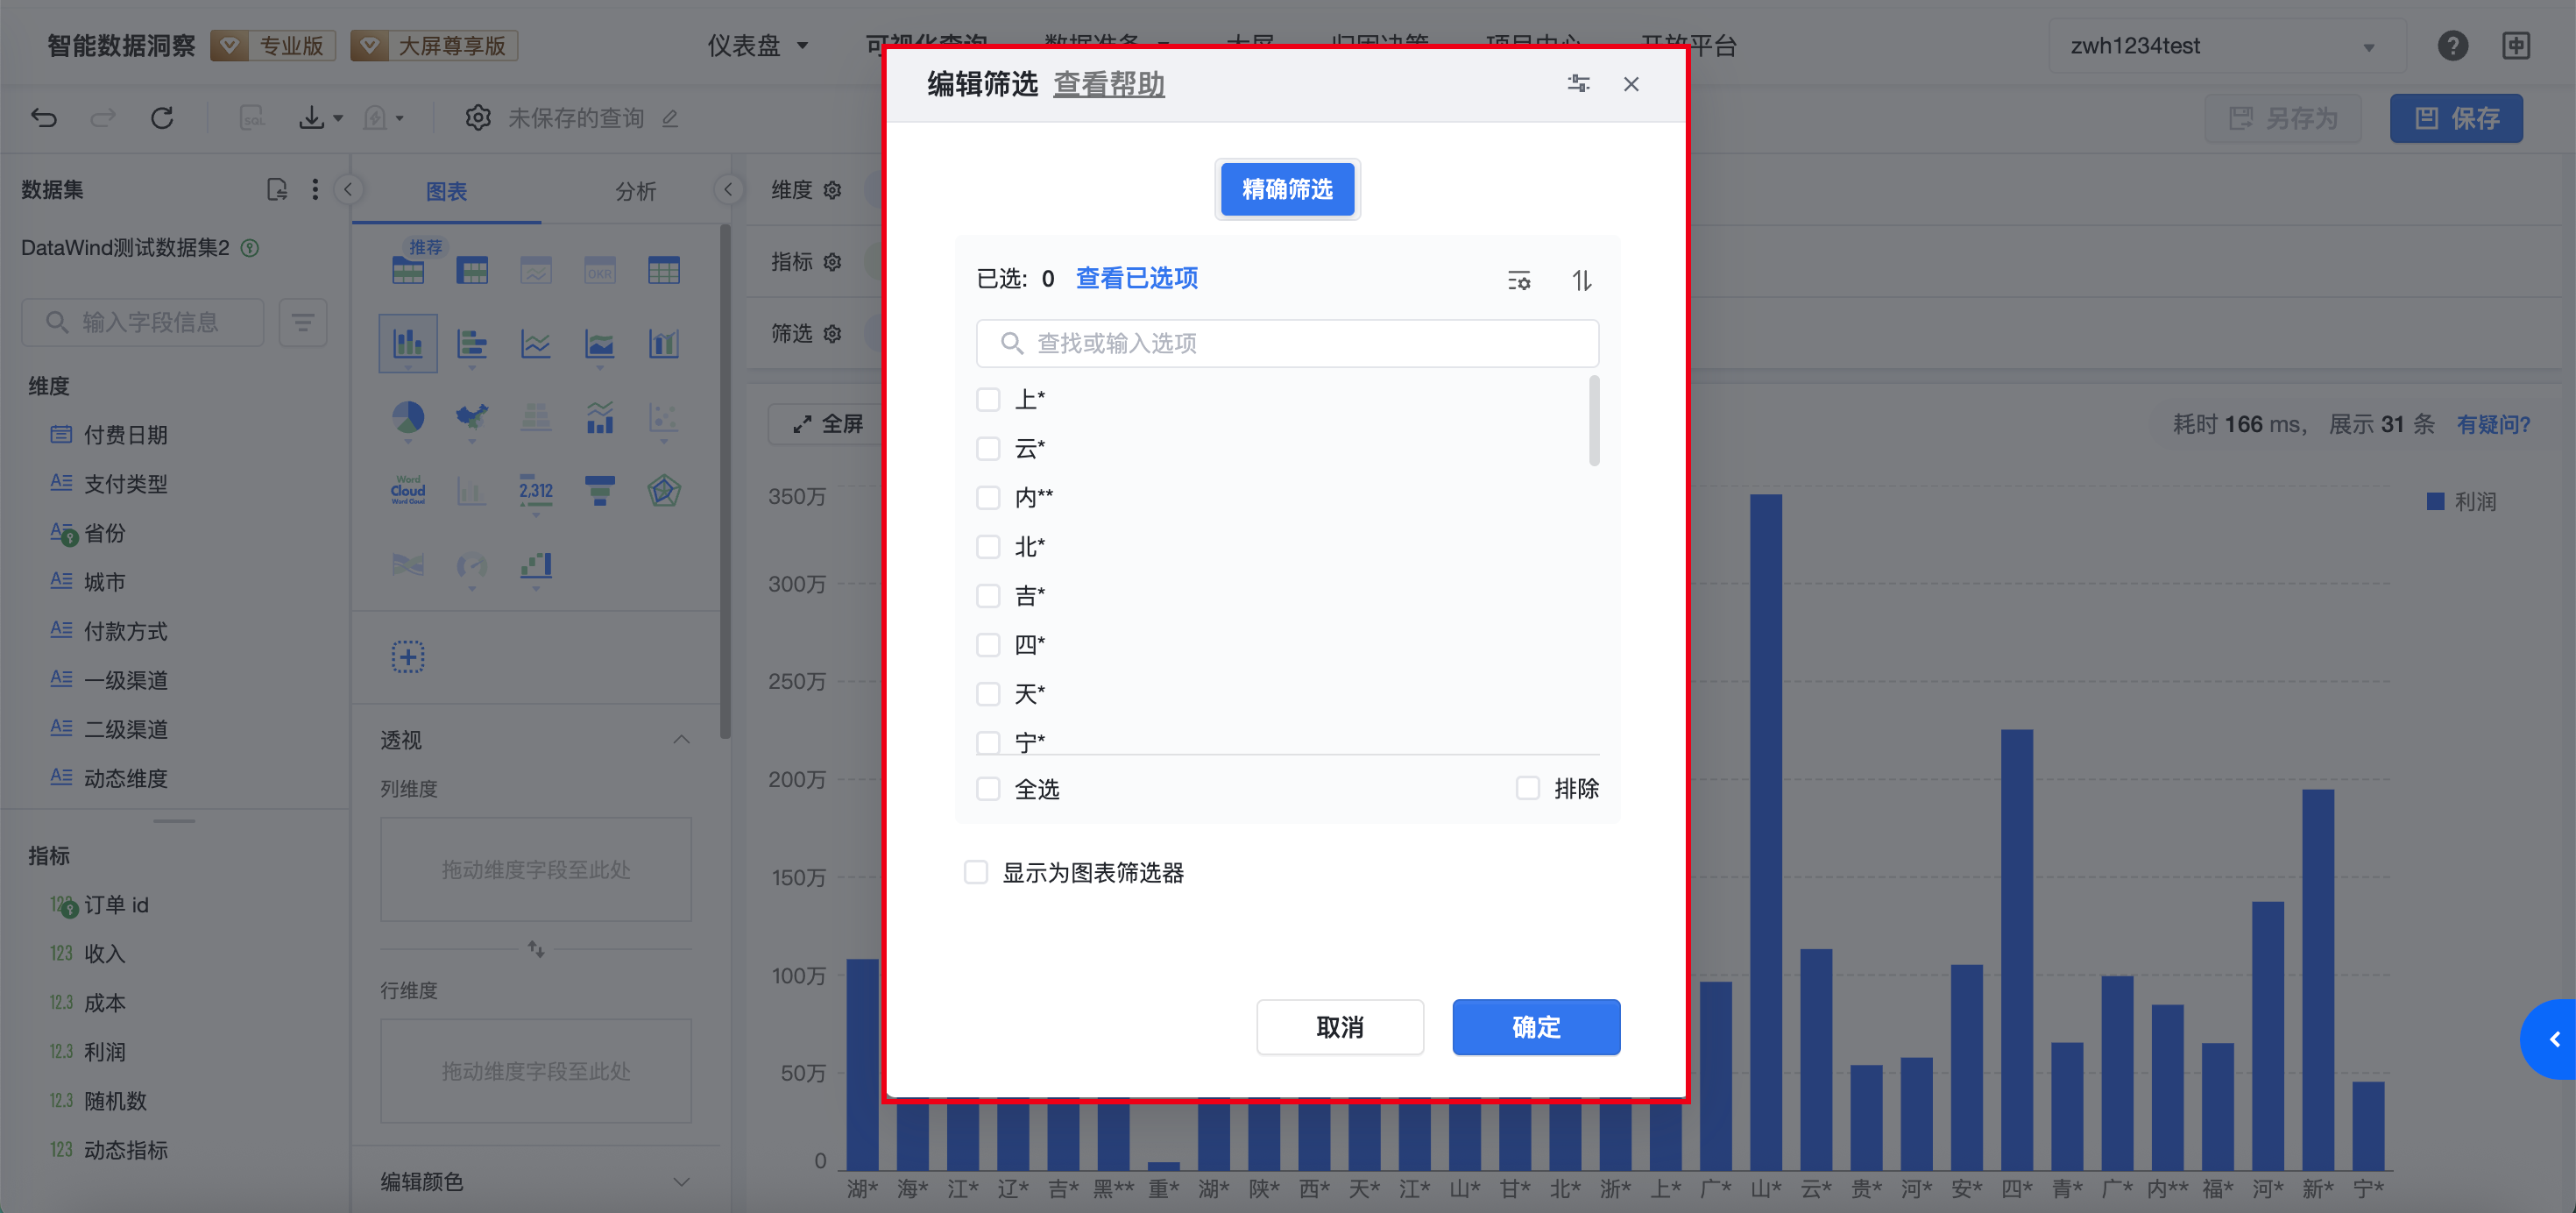Image resolution: width=2576 pixels, height=1213 pixels.
Task: Open the zwh1234test project dropdown
Action: pyautogui.click(x=2225, y=46)
